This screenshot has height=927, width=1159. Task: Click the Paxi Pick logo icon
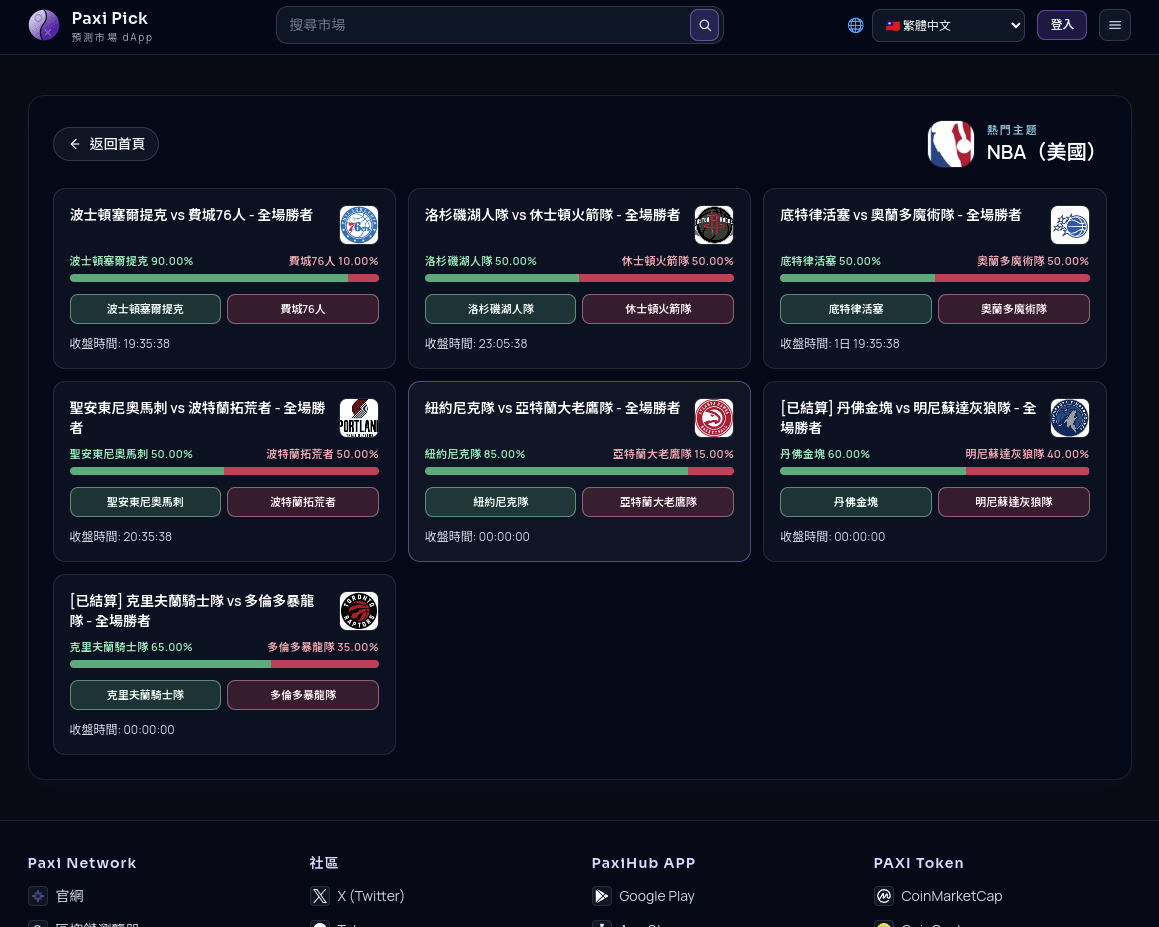pos(44,25)
